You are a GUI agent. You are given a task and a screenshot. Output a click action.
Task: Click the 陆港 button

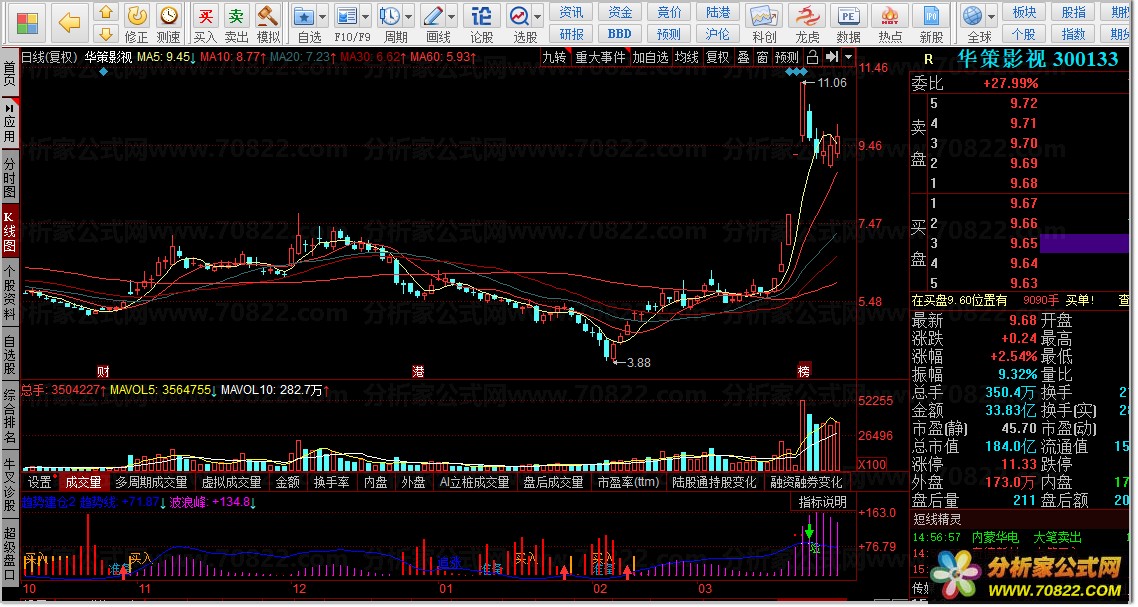pos(718,12)
